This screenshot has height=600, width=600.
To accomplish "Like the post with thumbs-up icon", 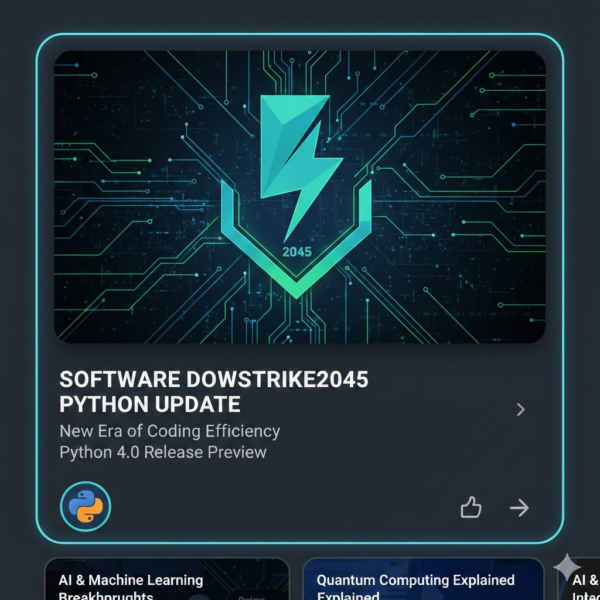I will click(471, 507).
